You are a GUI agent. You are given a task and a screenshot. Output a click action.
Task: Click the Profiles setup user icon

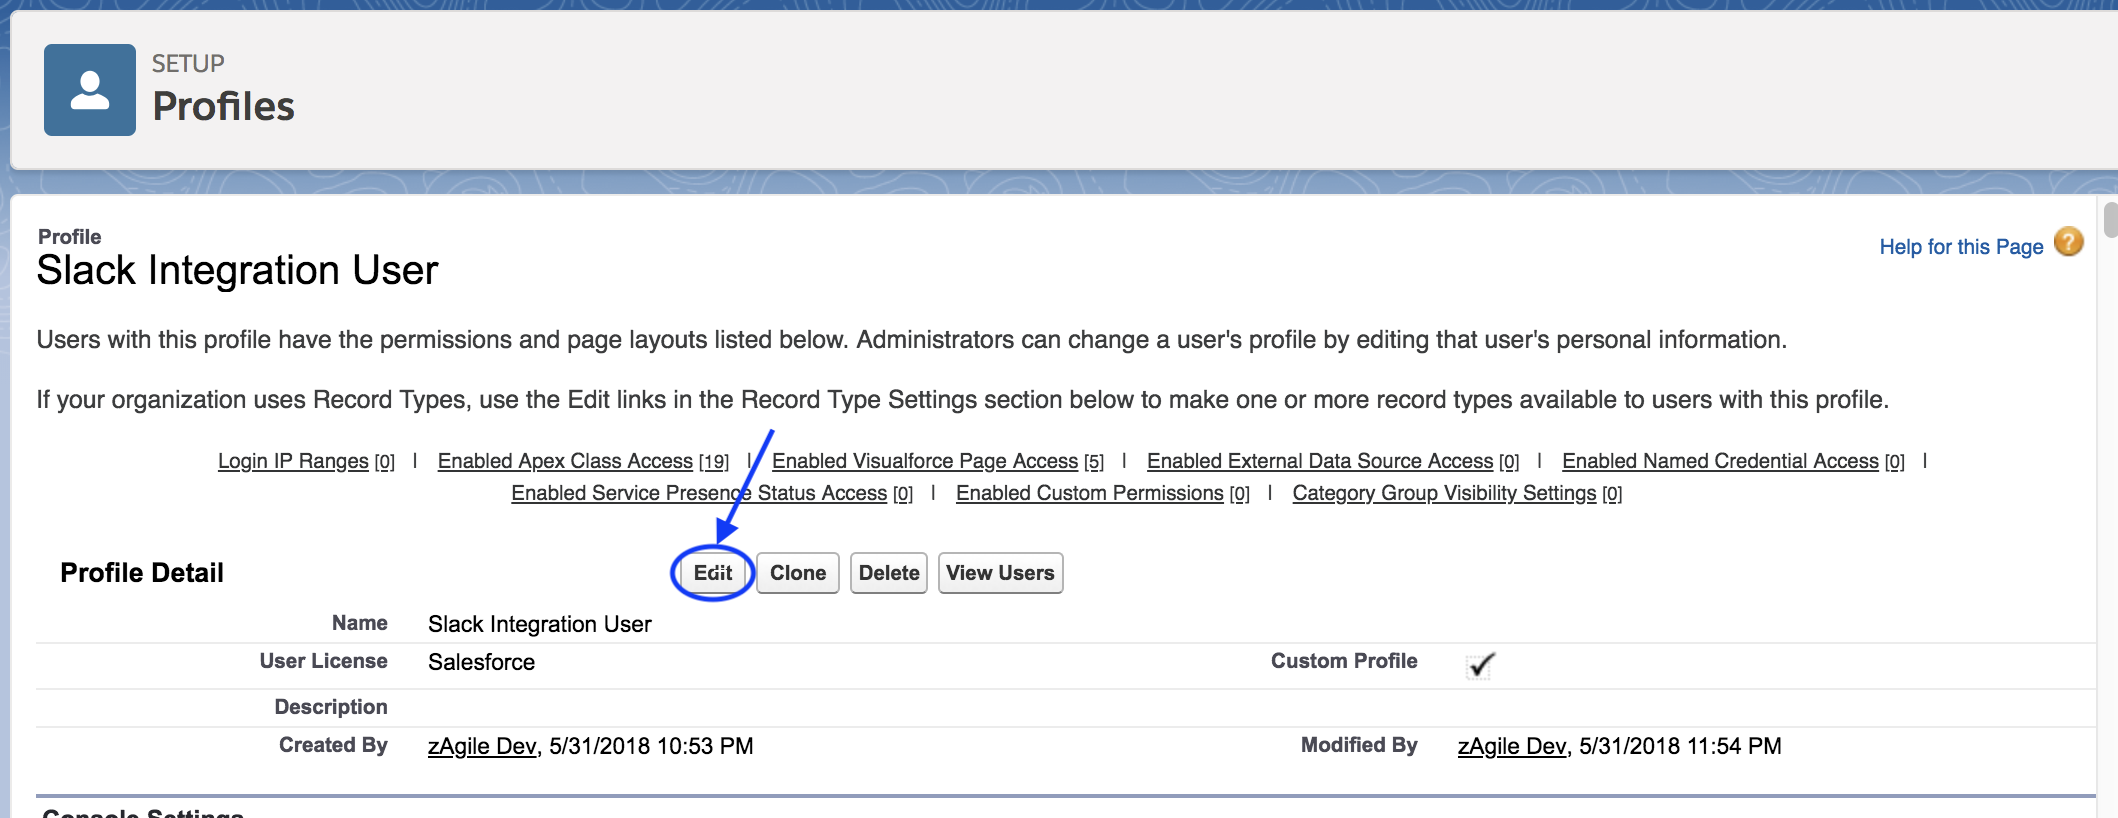(90, 90)
